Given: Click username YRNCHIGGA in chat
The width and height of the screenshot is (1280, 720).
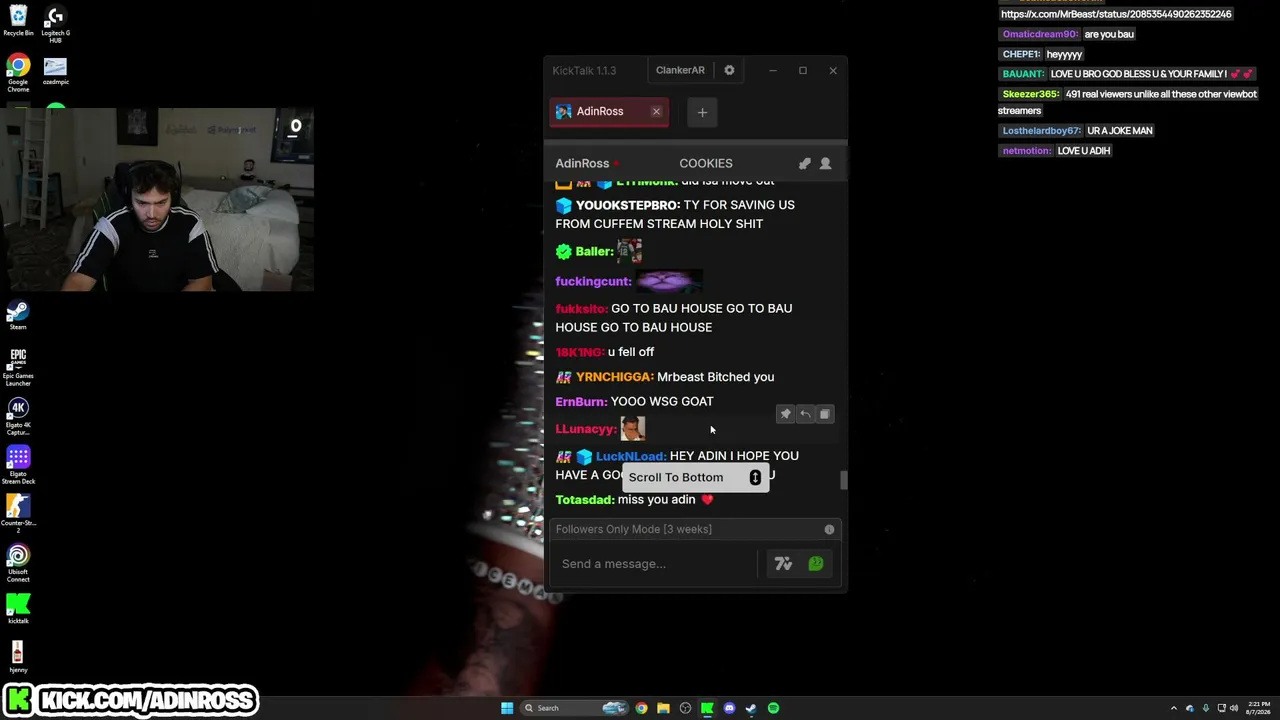Looking at the screenshot, I should click(x=615, y=377).
